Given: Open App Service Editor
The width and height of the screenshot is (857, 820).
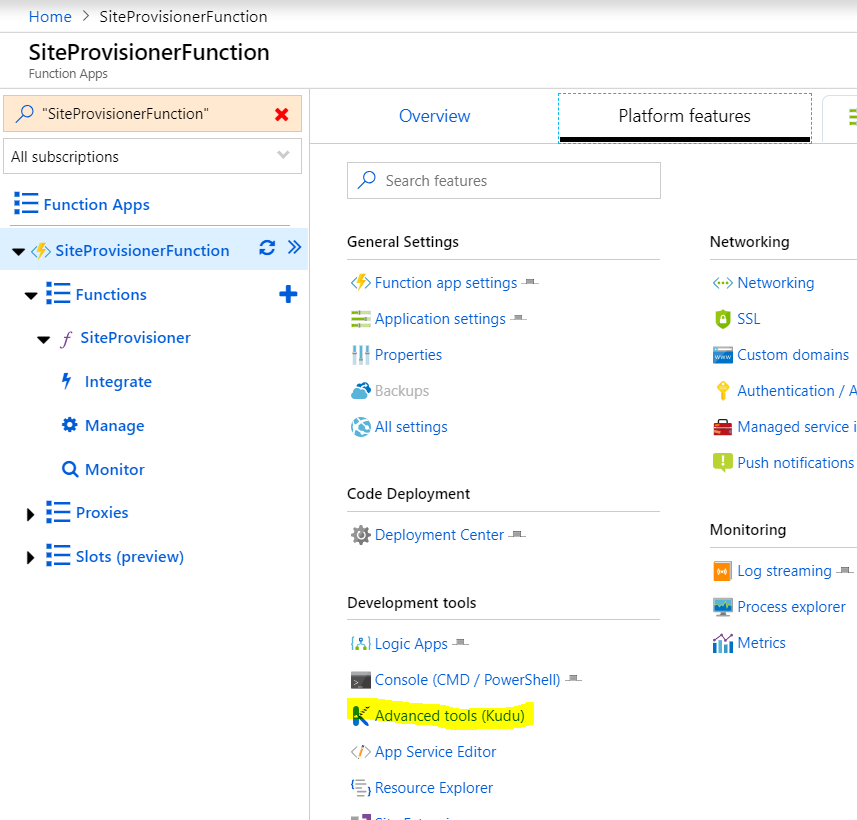Looking at the screenshot, I should (x=435, y=752).
